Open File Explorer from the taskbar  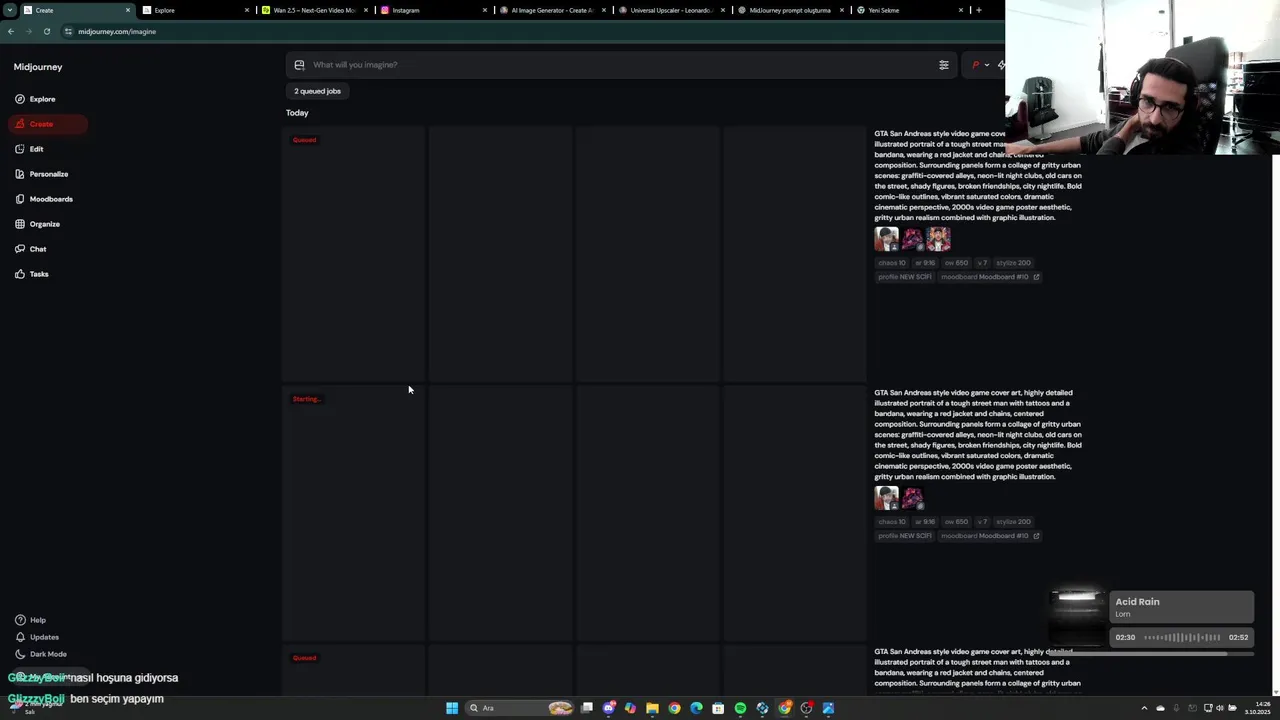[x=652, y=708]
